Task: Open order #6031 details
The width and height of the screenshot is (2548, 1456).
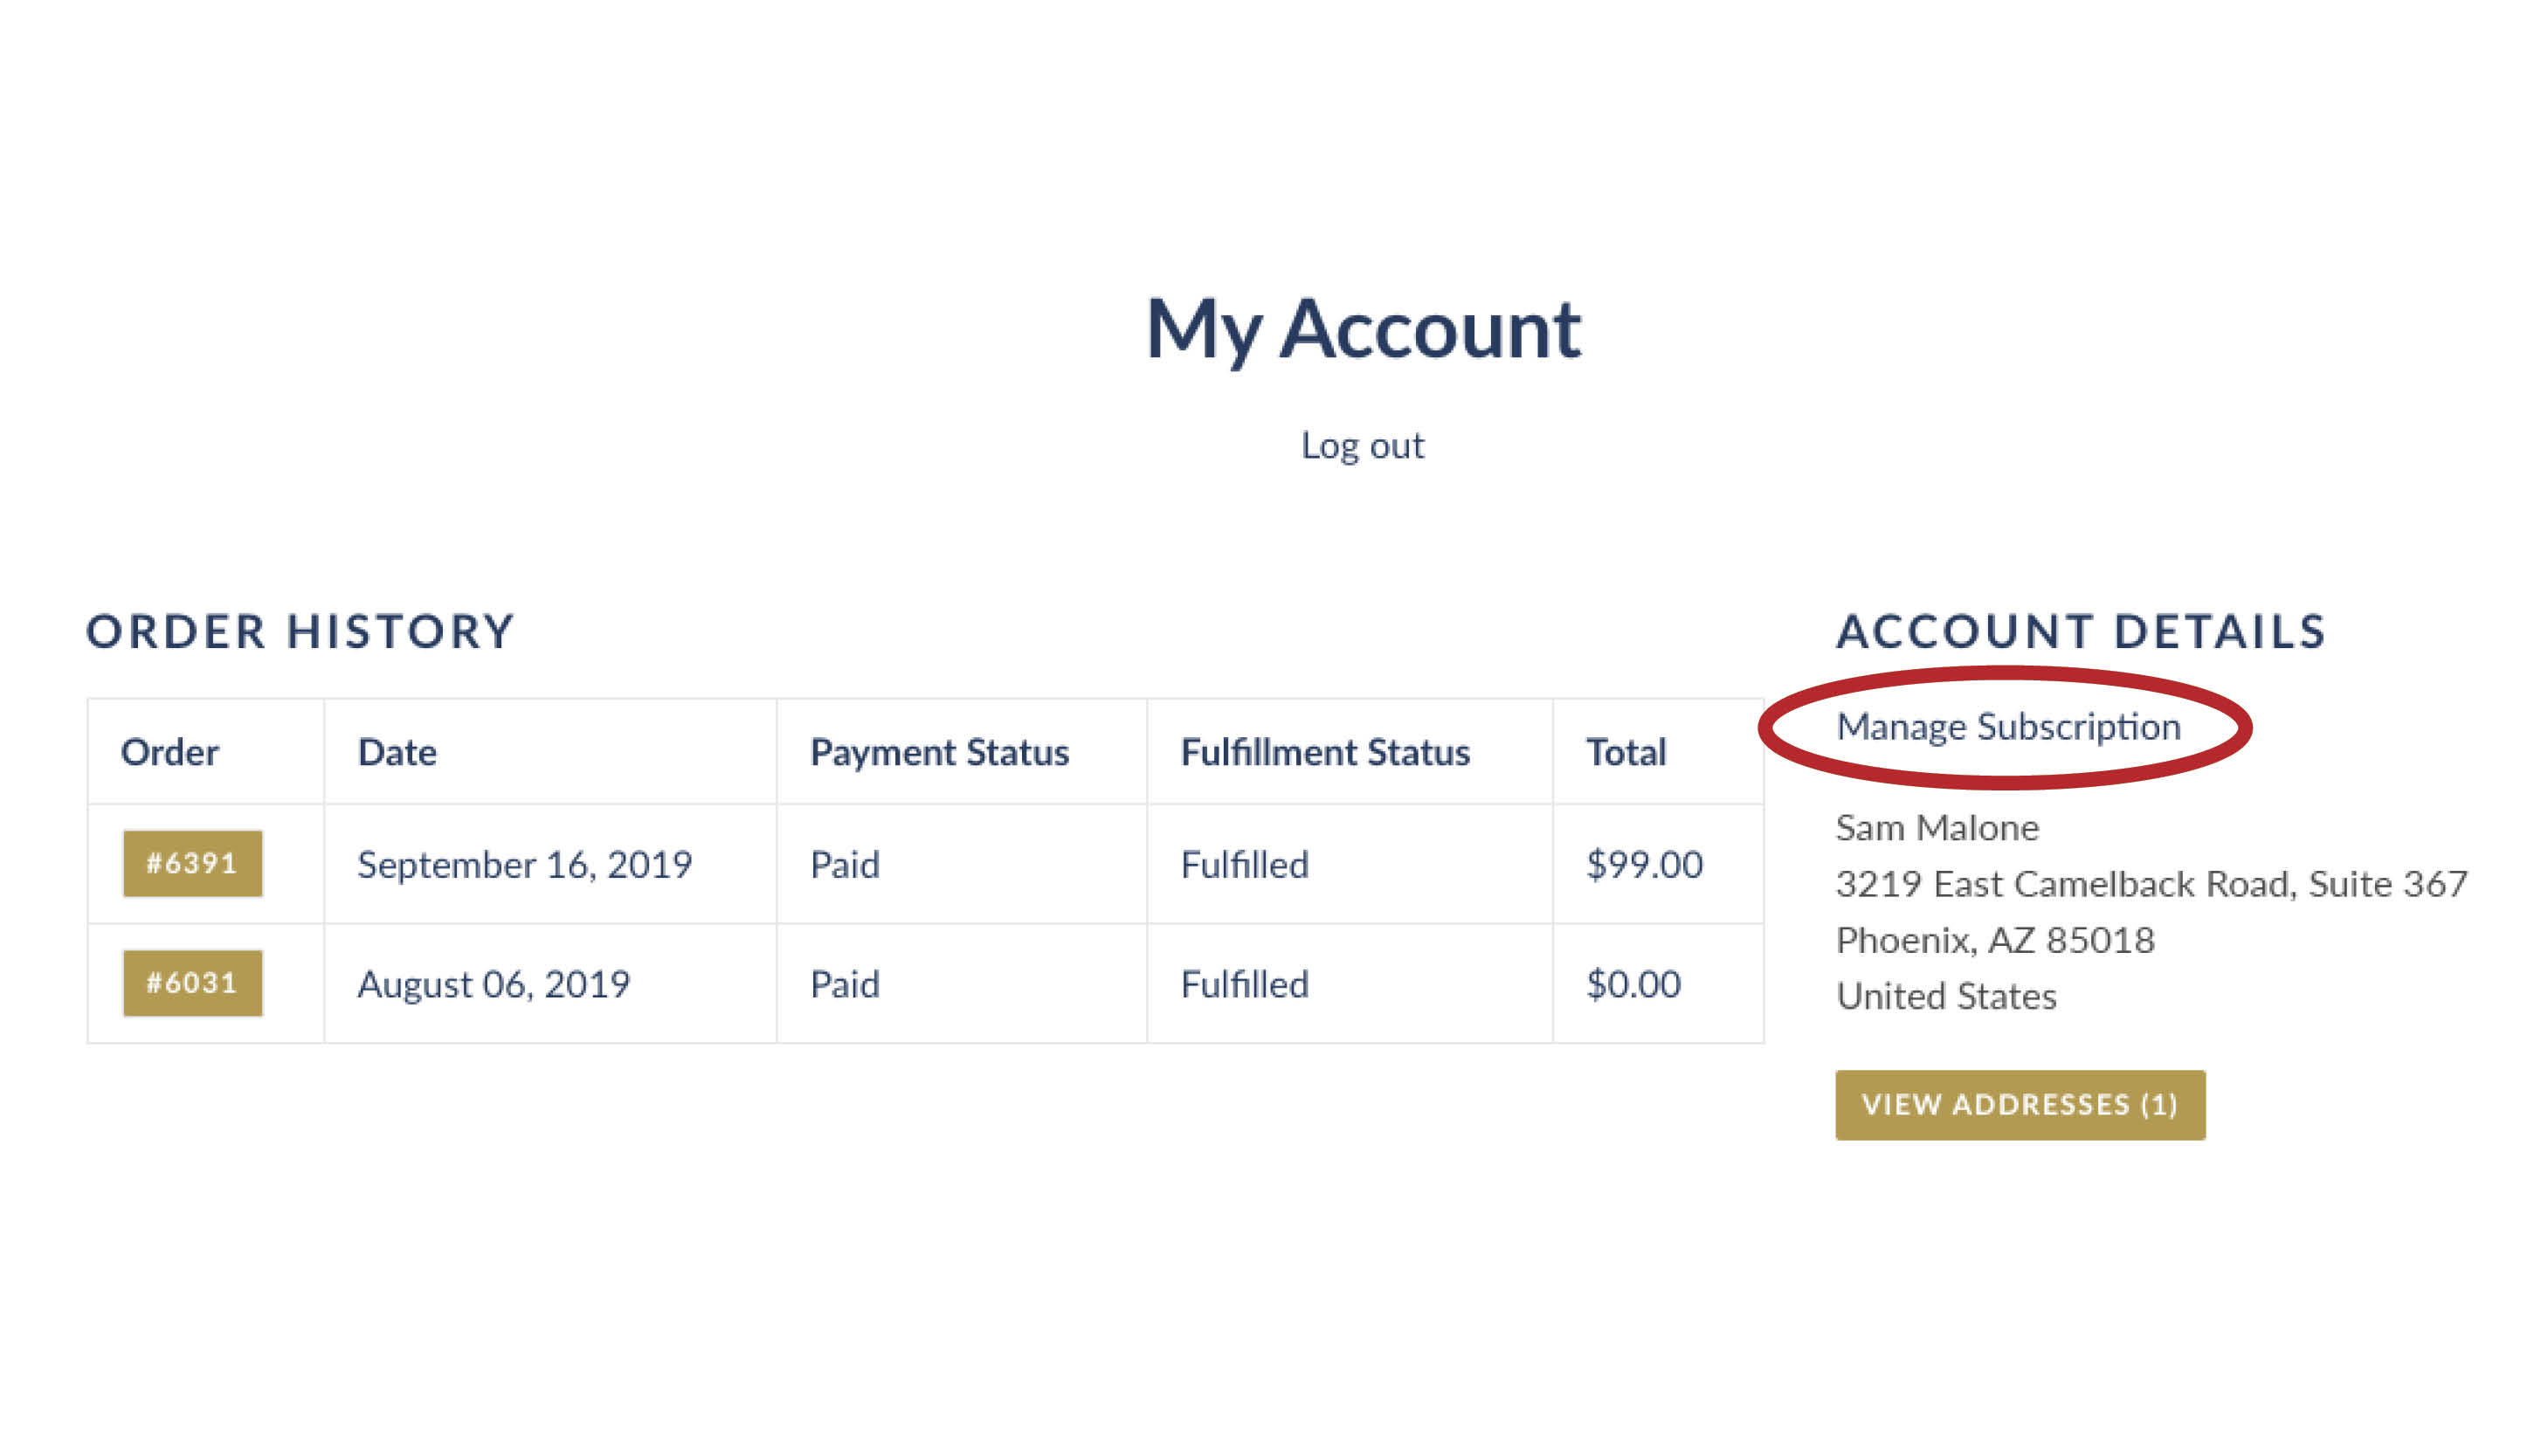Action: click(x=192, y=984)
